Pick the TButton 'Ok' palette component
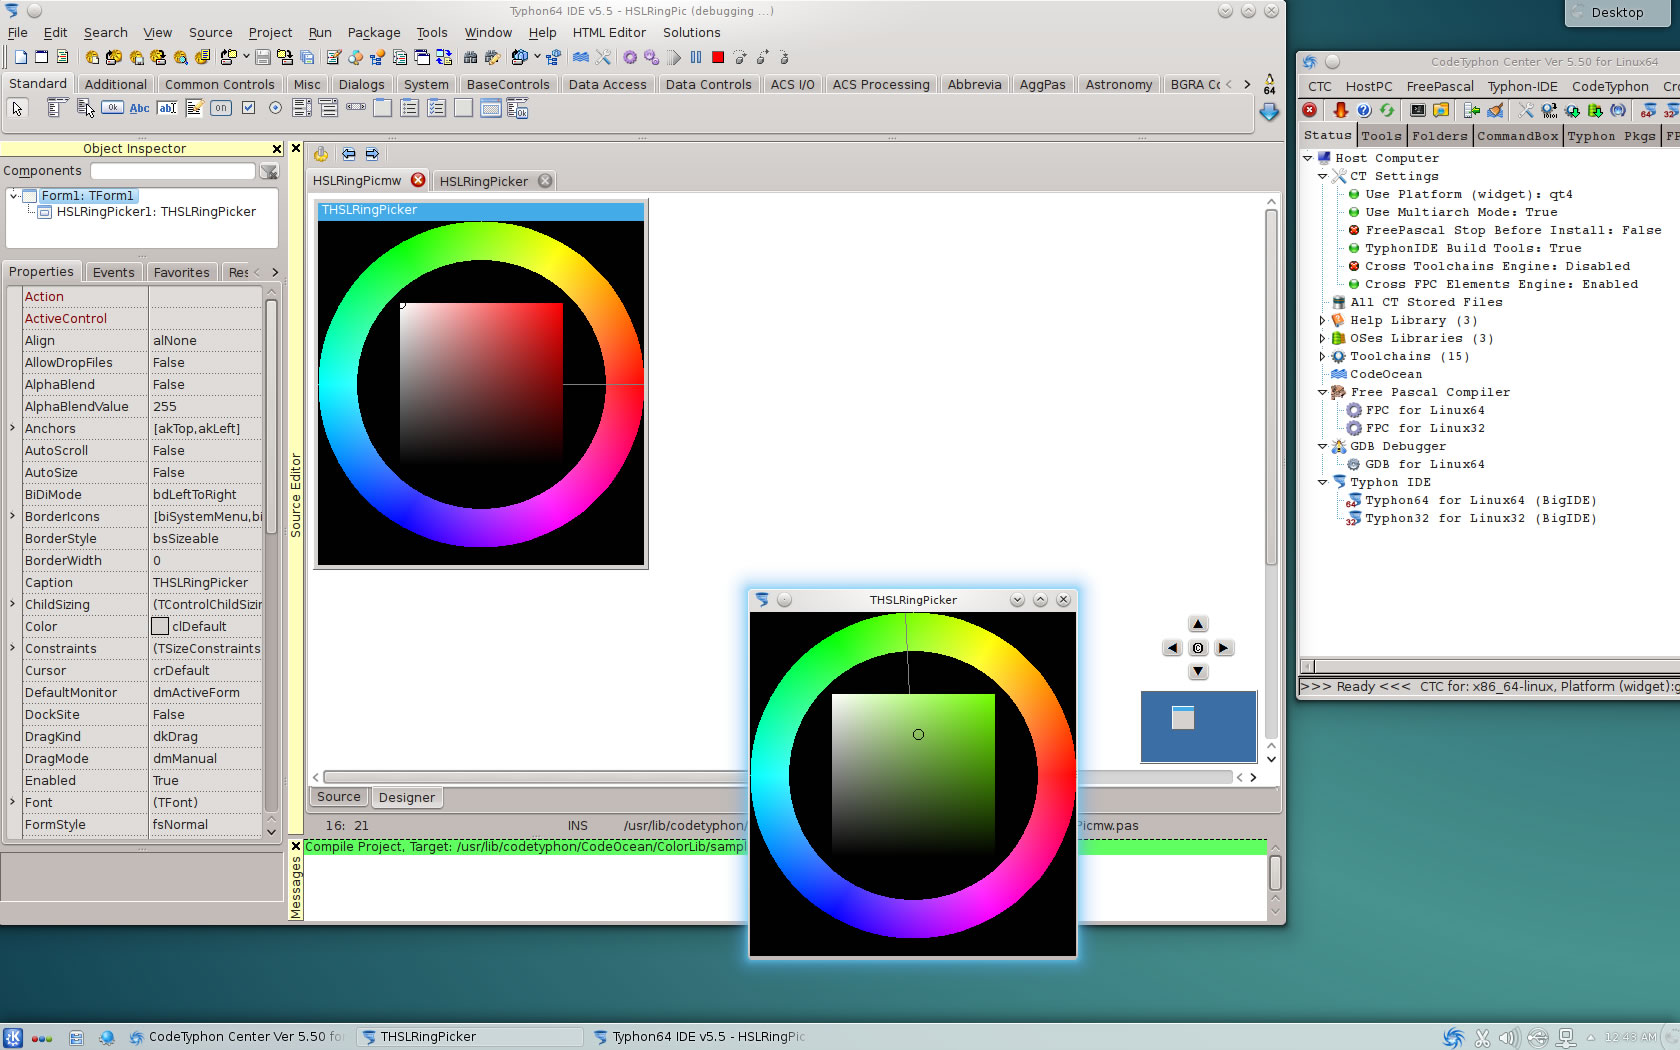This screenshot has width=1680, height=1050. (113, 108)
